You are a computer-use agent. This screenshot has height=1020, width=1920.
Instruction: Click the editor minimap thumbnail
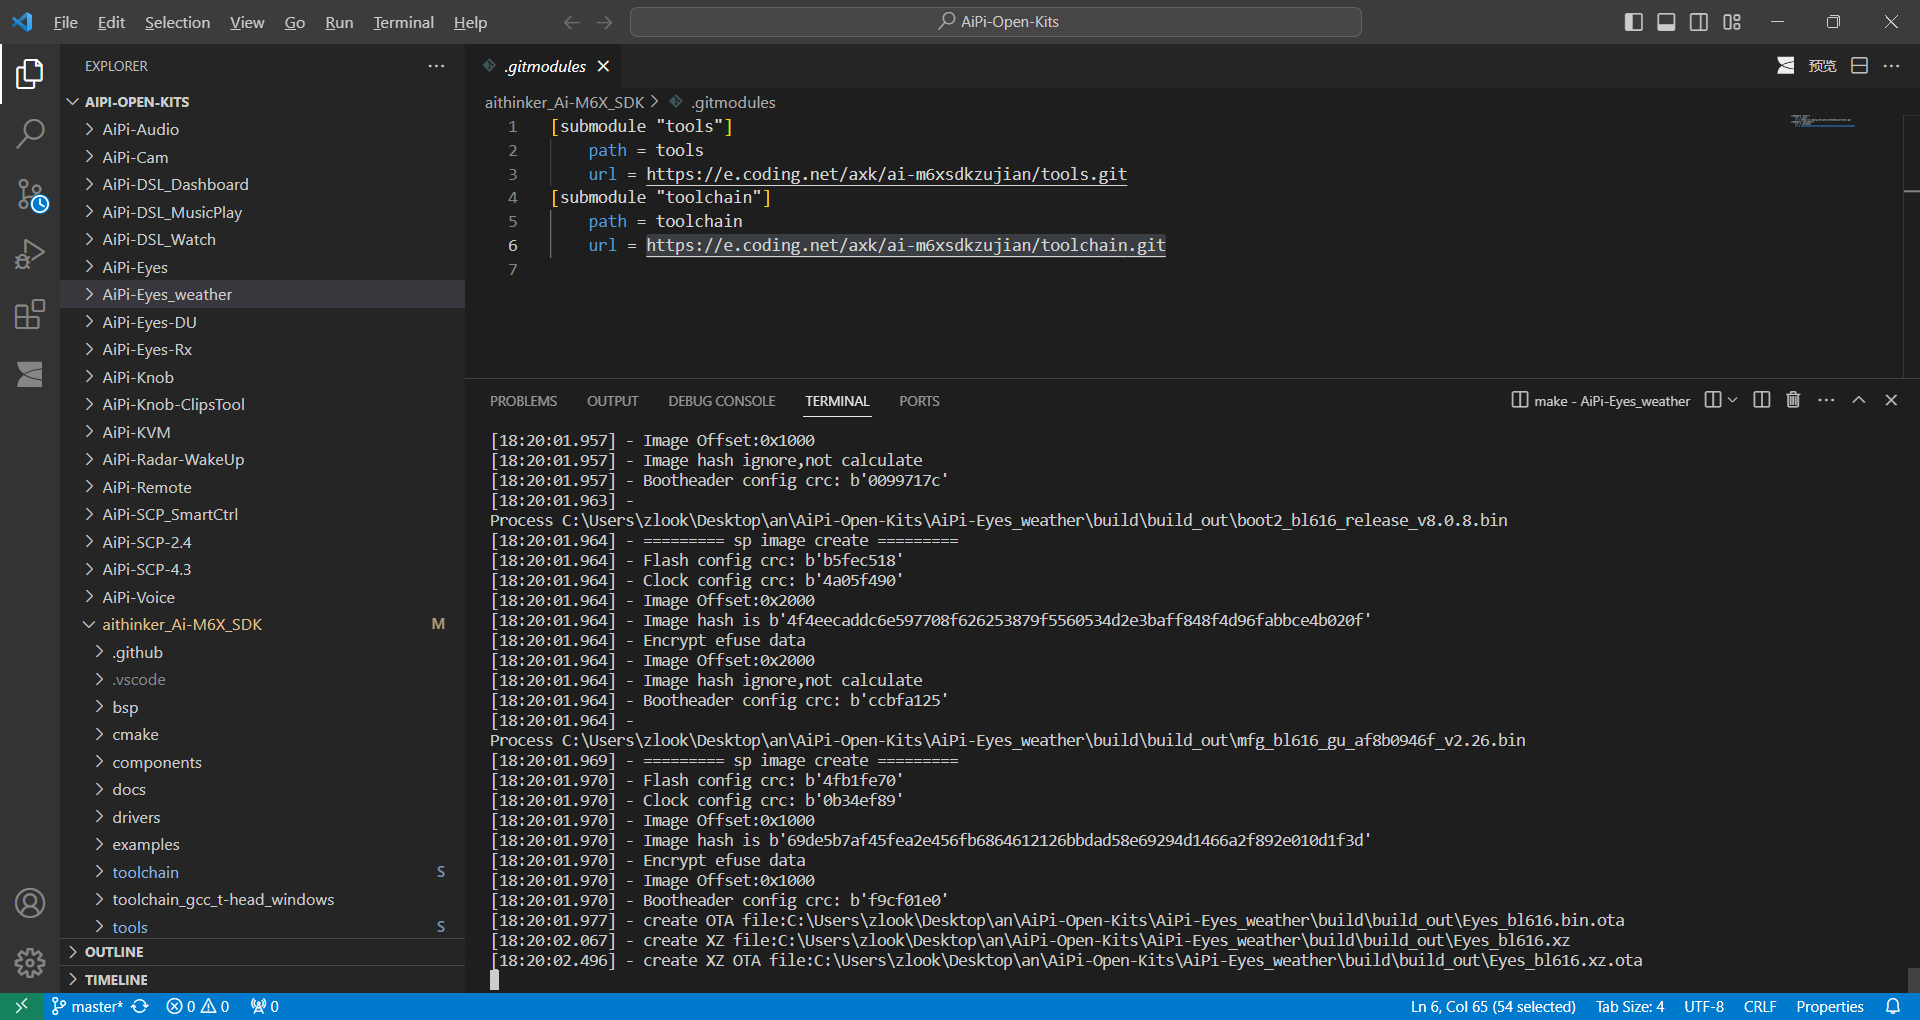click(1822, 121)
